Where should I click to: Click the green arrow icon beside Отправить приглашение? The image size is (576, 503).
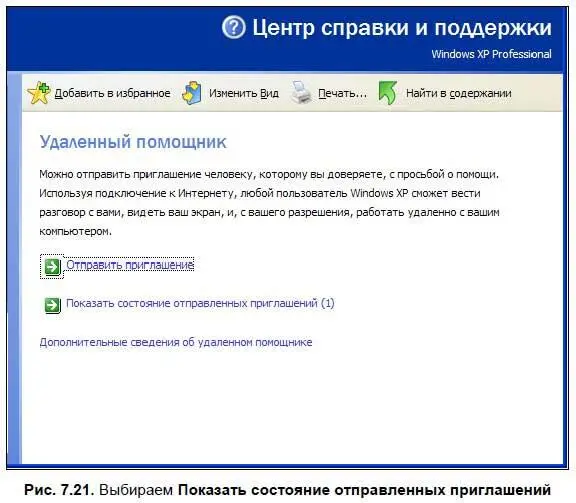coord(52,266)
